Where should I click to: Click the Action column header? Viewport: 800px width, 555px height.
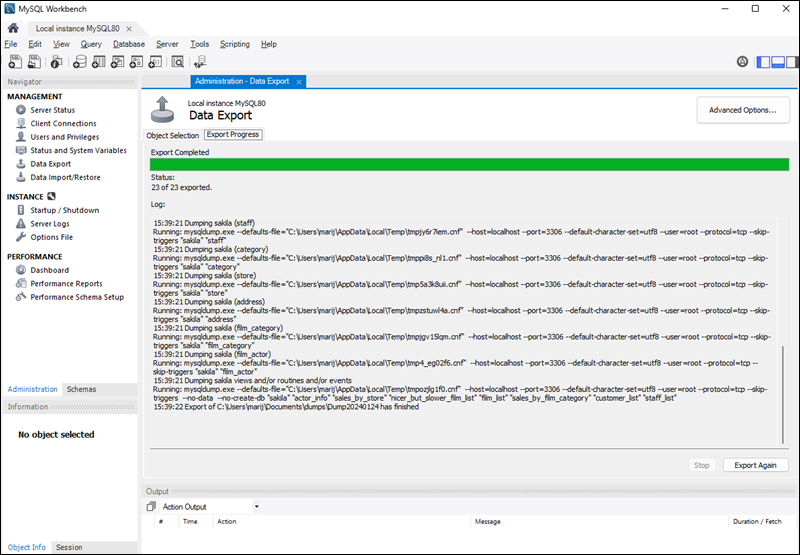click(227, 521)
